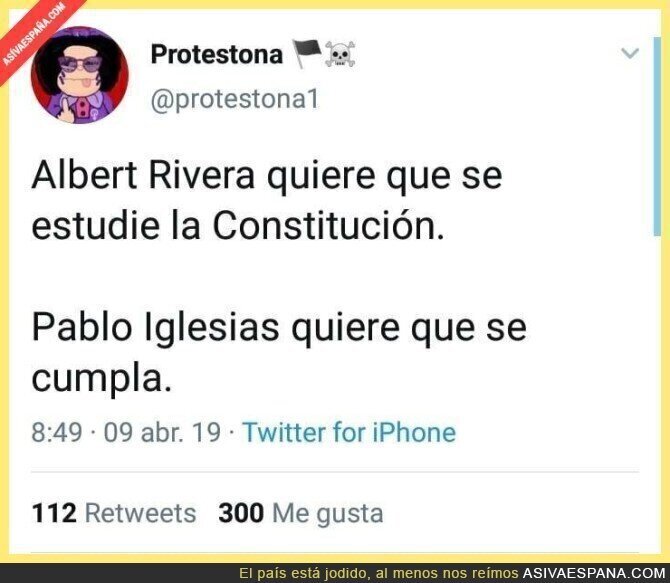Select the 'Albert Rivera quiere que se' line
The image size is (670, 583).
pos(267,176)
